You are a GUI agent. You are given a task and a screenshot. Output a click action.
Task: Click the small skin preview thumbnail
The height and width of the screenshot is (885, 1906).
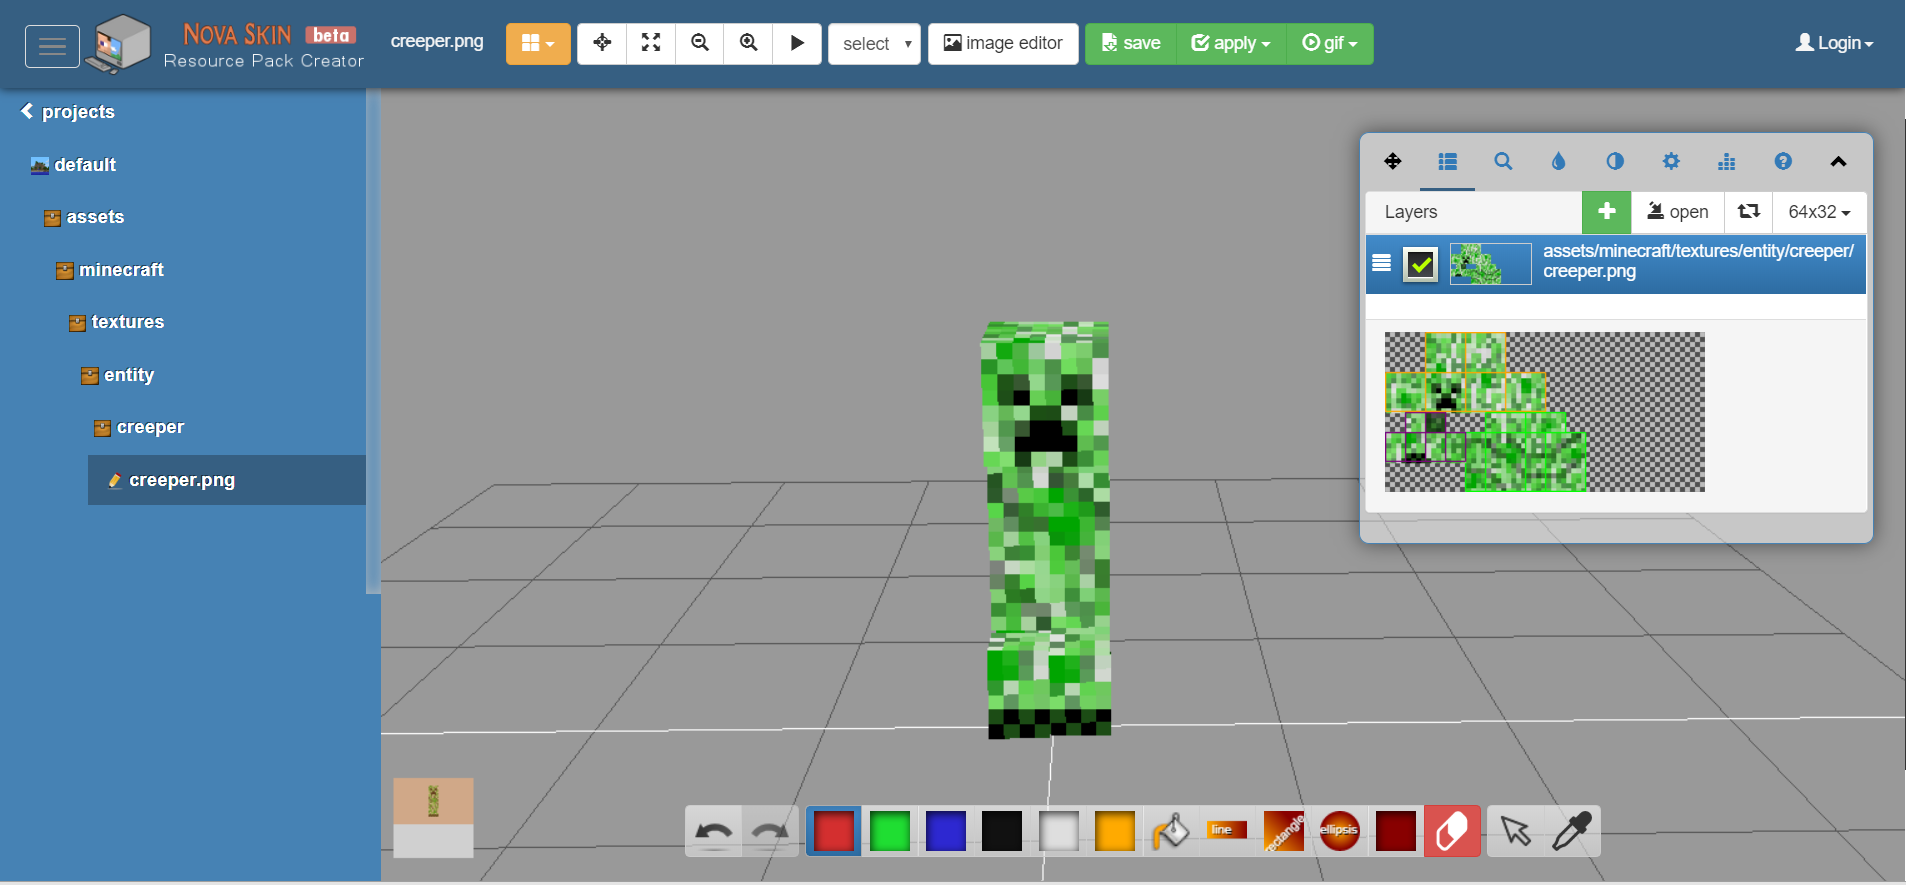point(433,818)
